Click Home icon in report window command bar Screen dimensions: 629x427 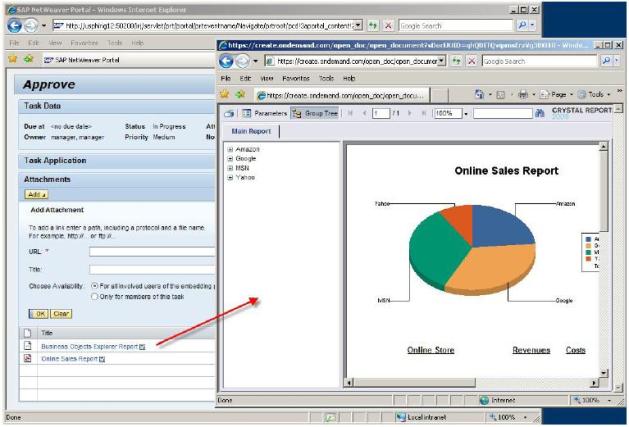[x=479, y=95]
